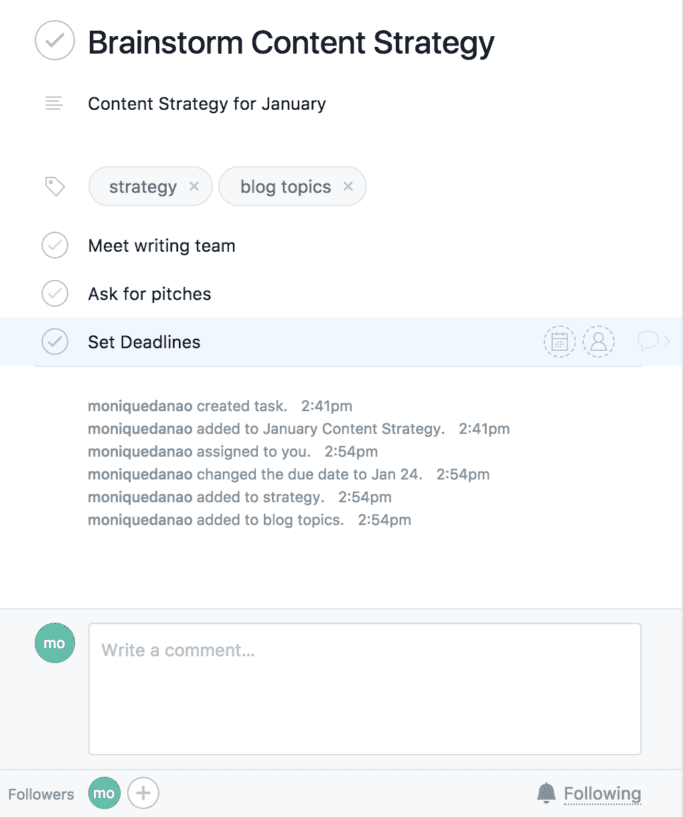
Task: Toggle completion on the Set Deadlines subtask
Action: pos(55,341)
